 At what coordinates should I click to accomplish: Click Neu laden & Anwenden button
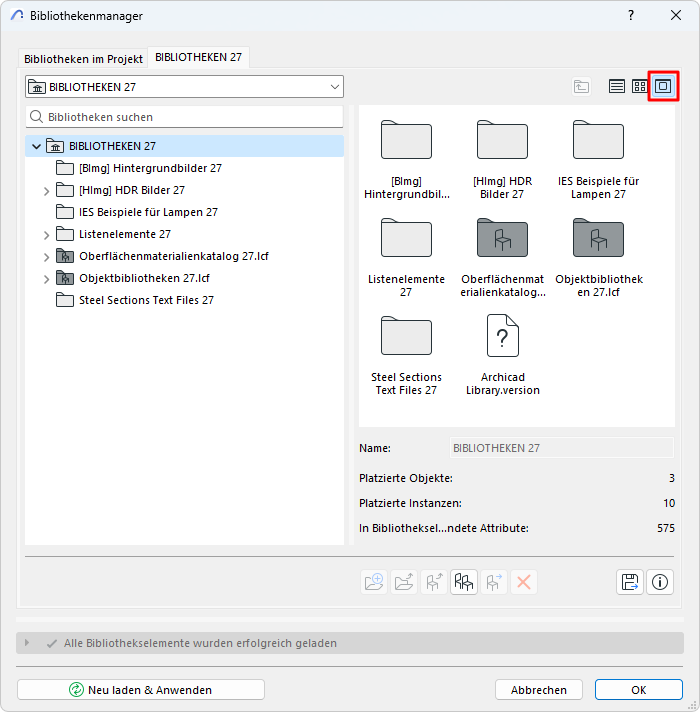(141, 690)
